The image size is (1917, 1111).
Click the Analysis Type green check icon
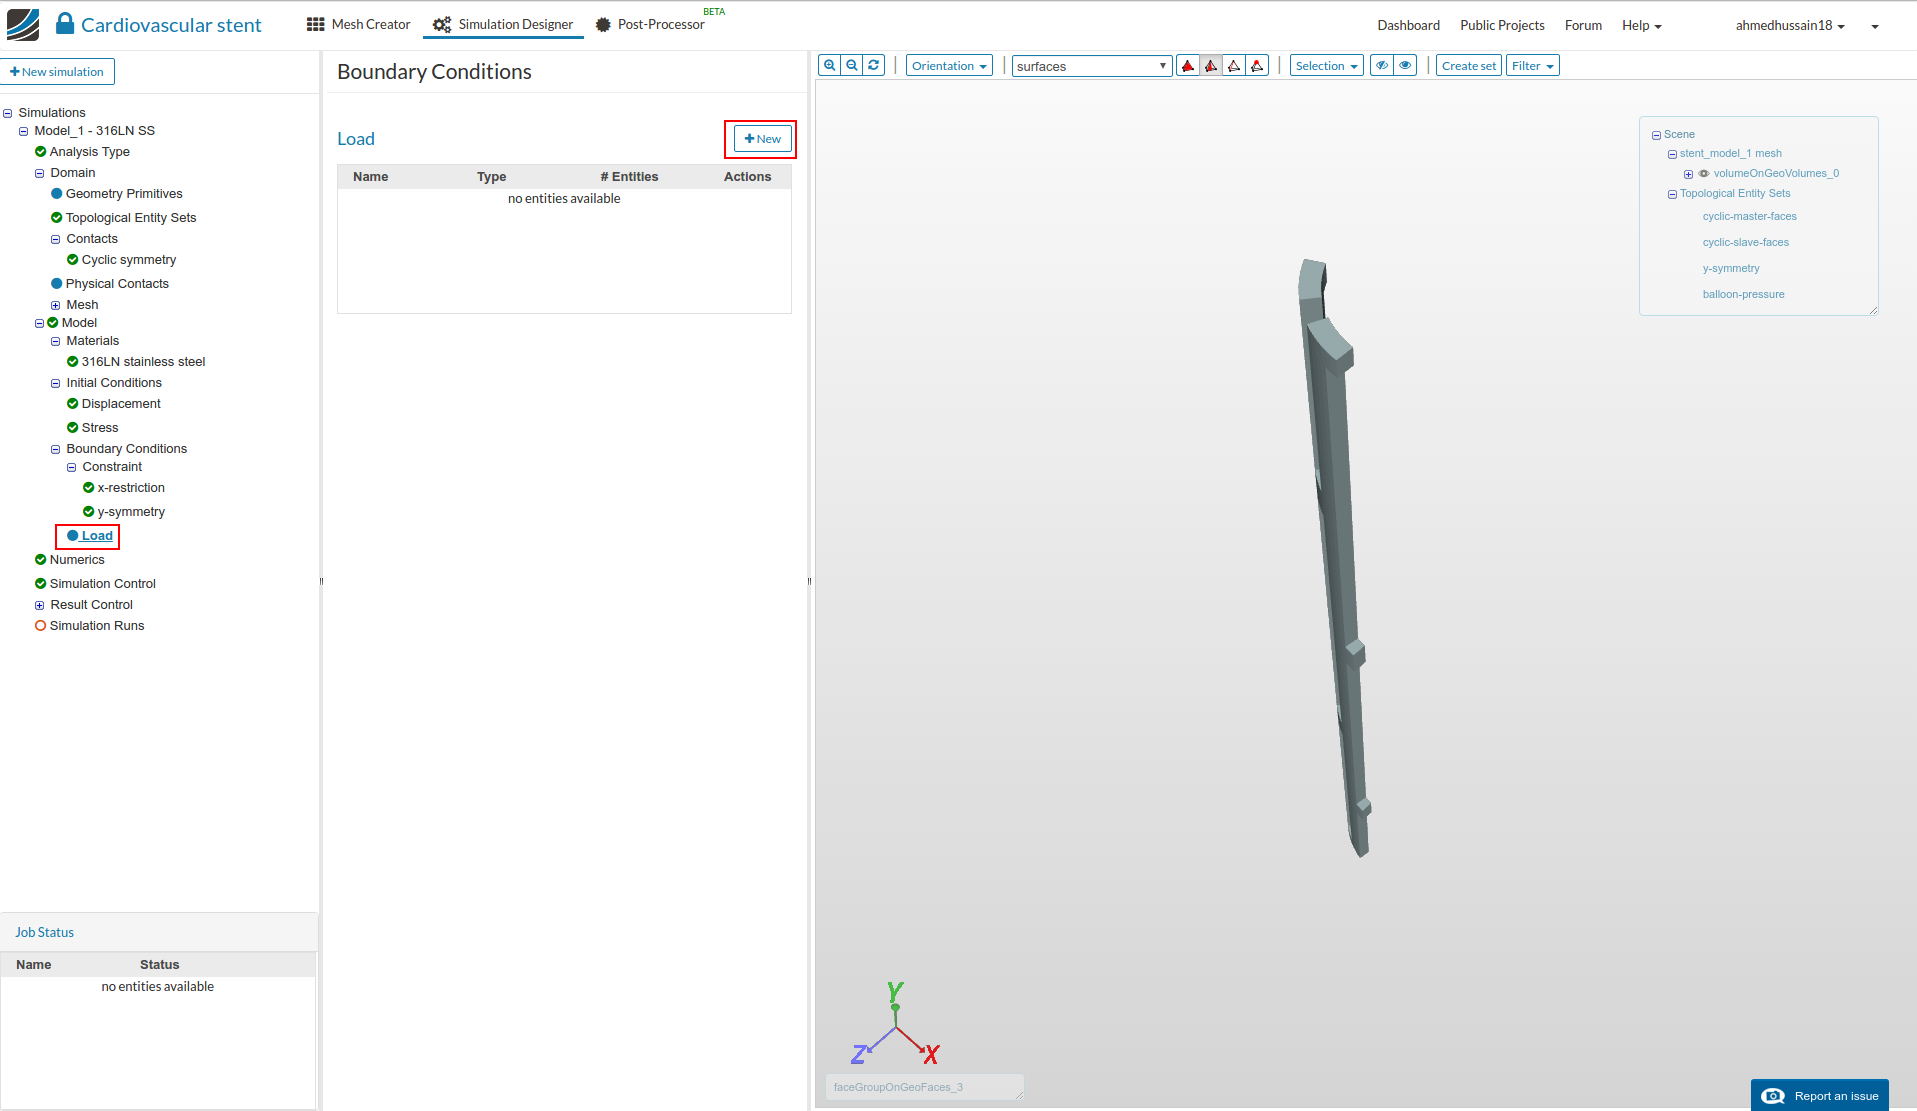click(41, 152)
